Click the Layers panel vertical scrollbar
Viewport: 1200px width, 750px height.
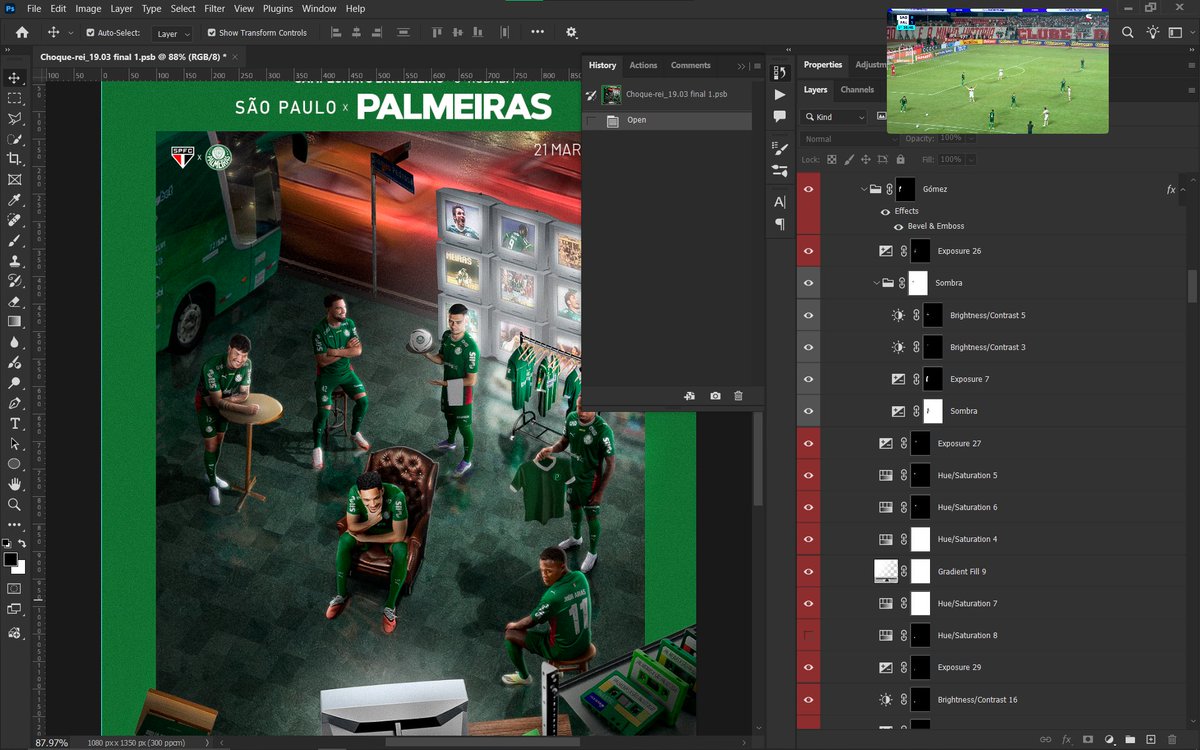point(1190,286)
